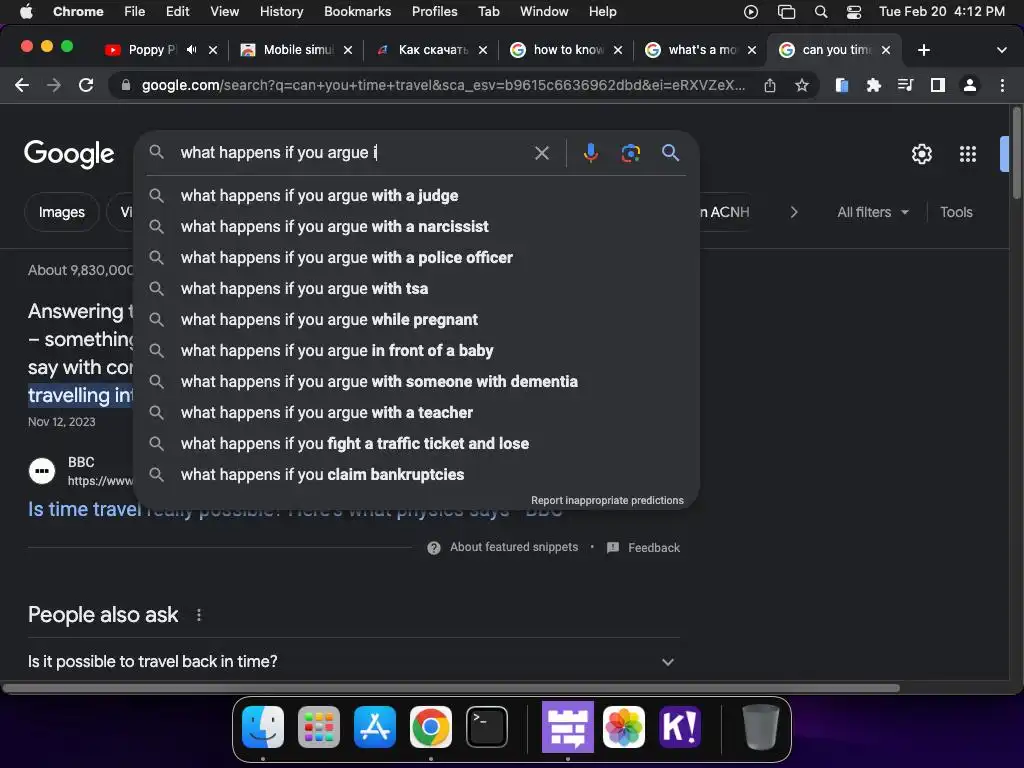
Task: Choose suggestion 'argue in front of a baby'
Action: 416,351
